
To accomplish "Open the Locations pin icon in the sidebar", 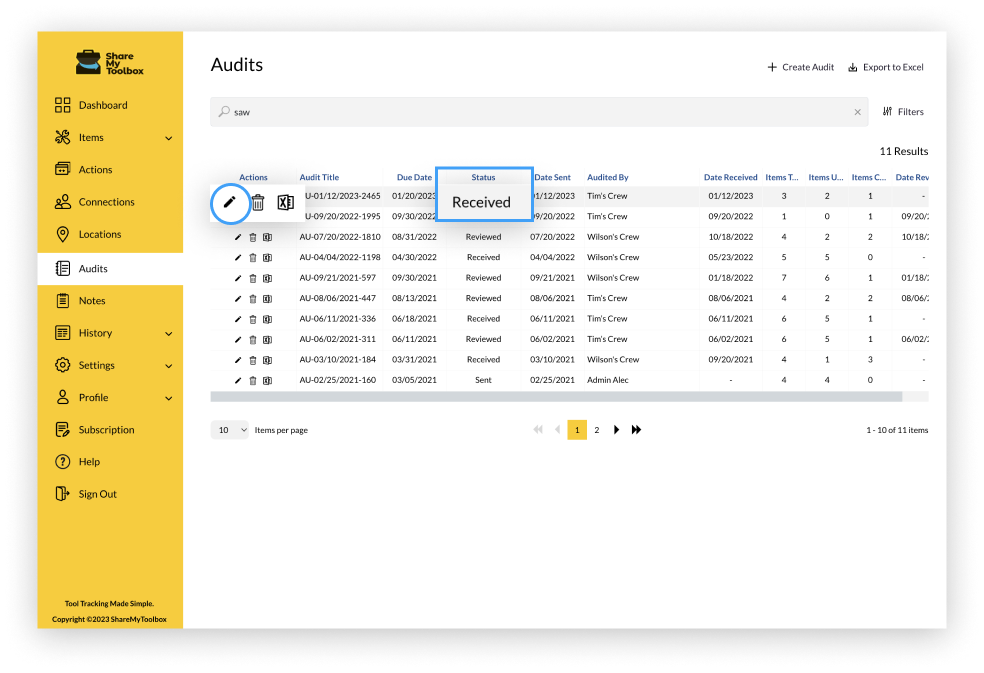I will (63, 233).
